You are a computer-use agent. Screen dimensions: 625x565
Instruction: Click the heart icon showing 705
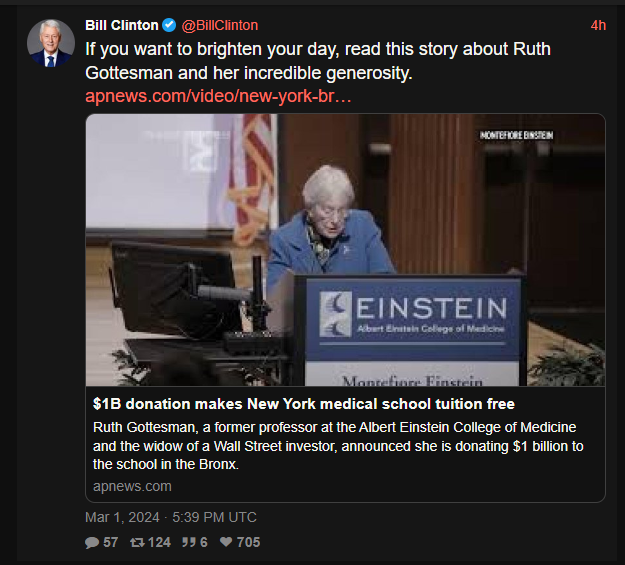226,542
